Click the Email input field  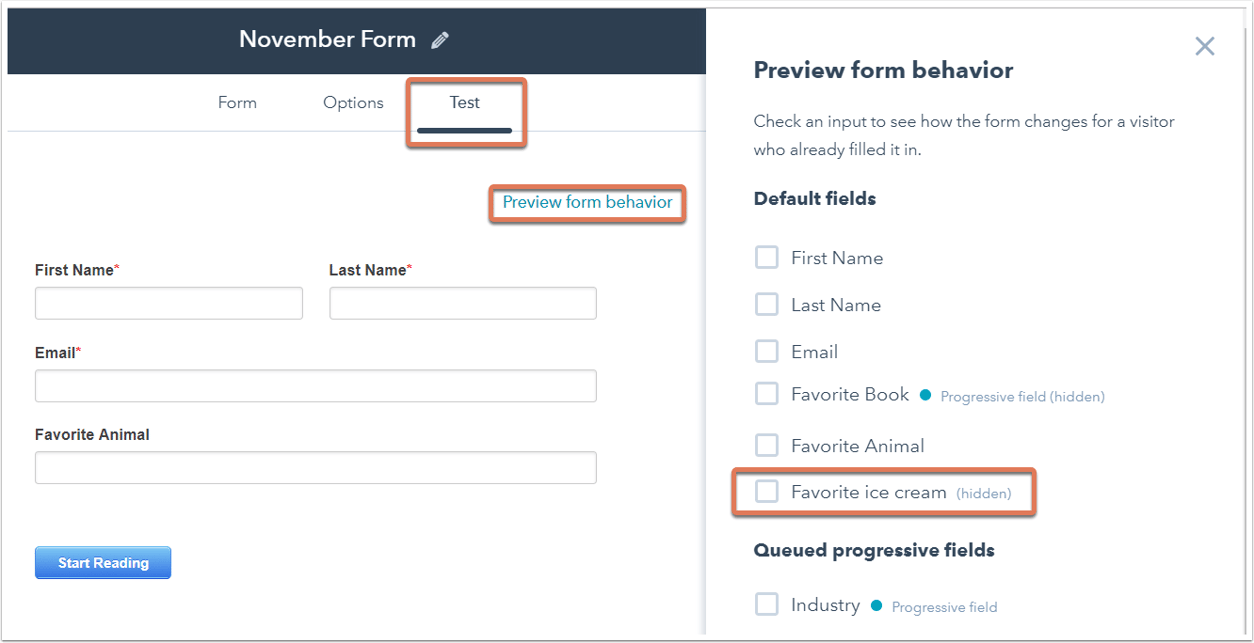pos(316,386)
